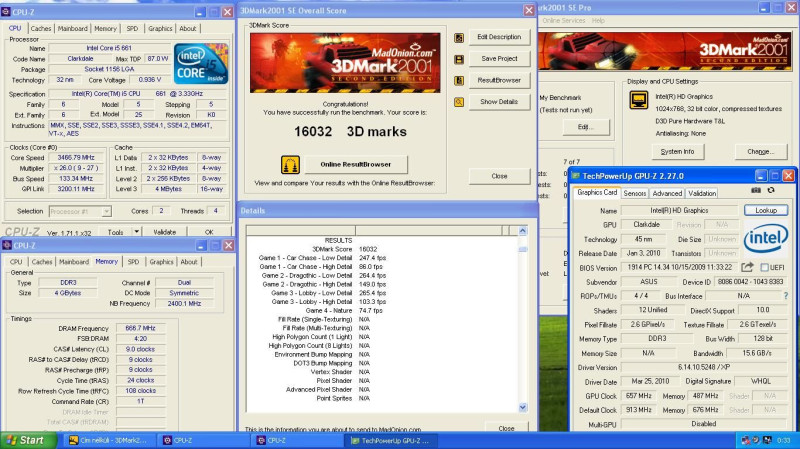Open the TechPowerUp GPU-Z taskbar item

390,440
